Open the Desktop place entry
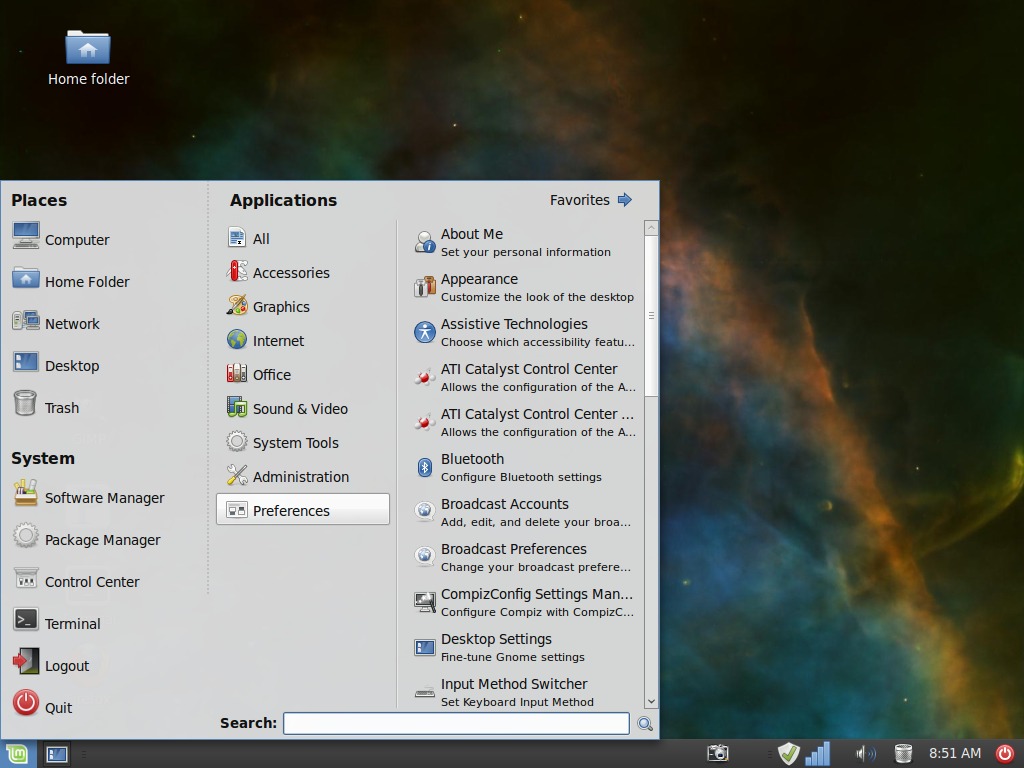Viewport: 1024px width, 768px height. [x=56, y=365]
